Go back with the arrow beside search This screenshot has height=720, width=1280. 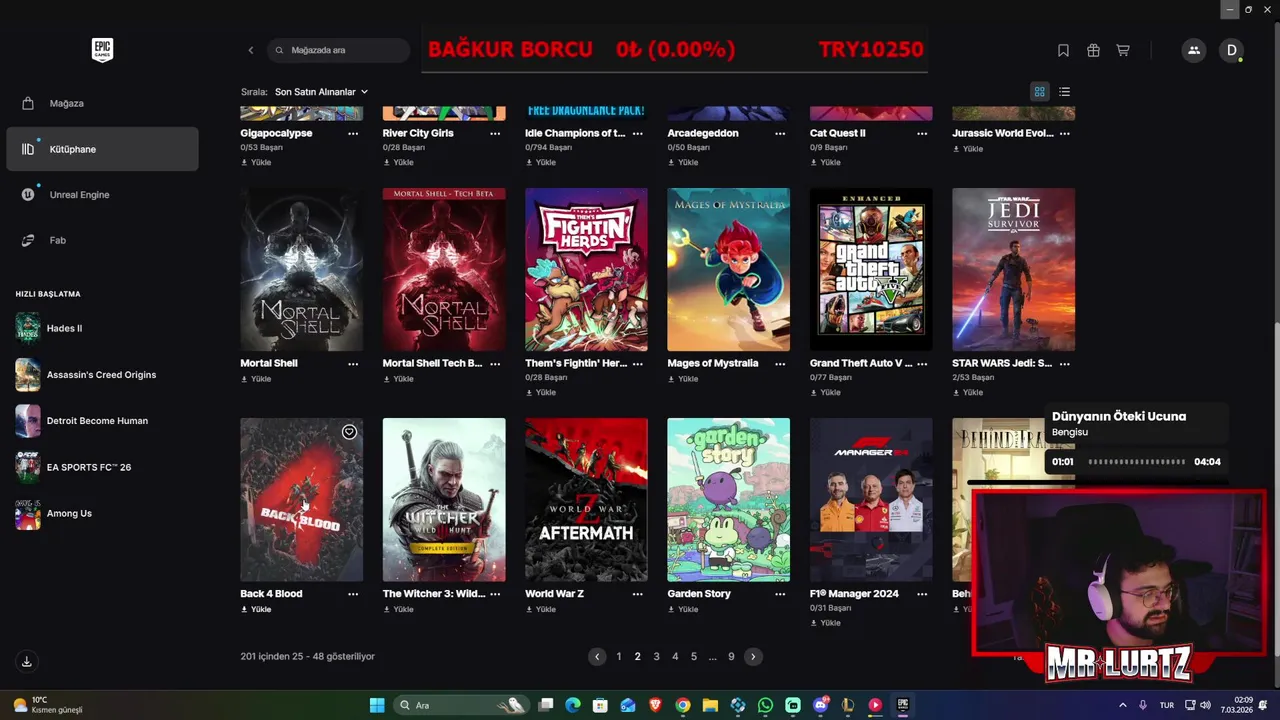(x=251, y=50)
